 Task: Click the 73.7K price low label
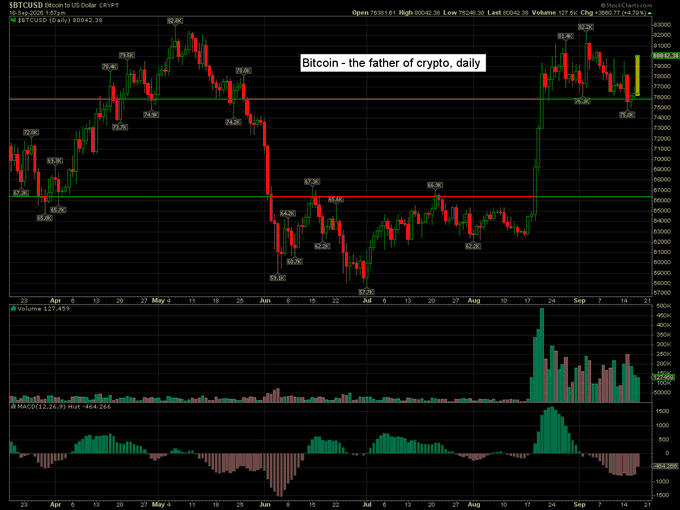pyautogui.click(x=120, y=127)
